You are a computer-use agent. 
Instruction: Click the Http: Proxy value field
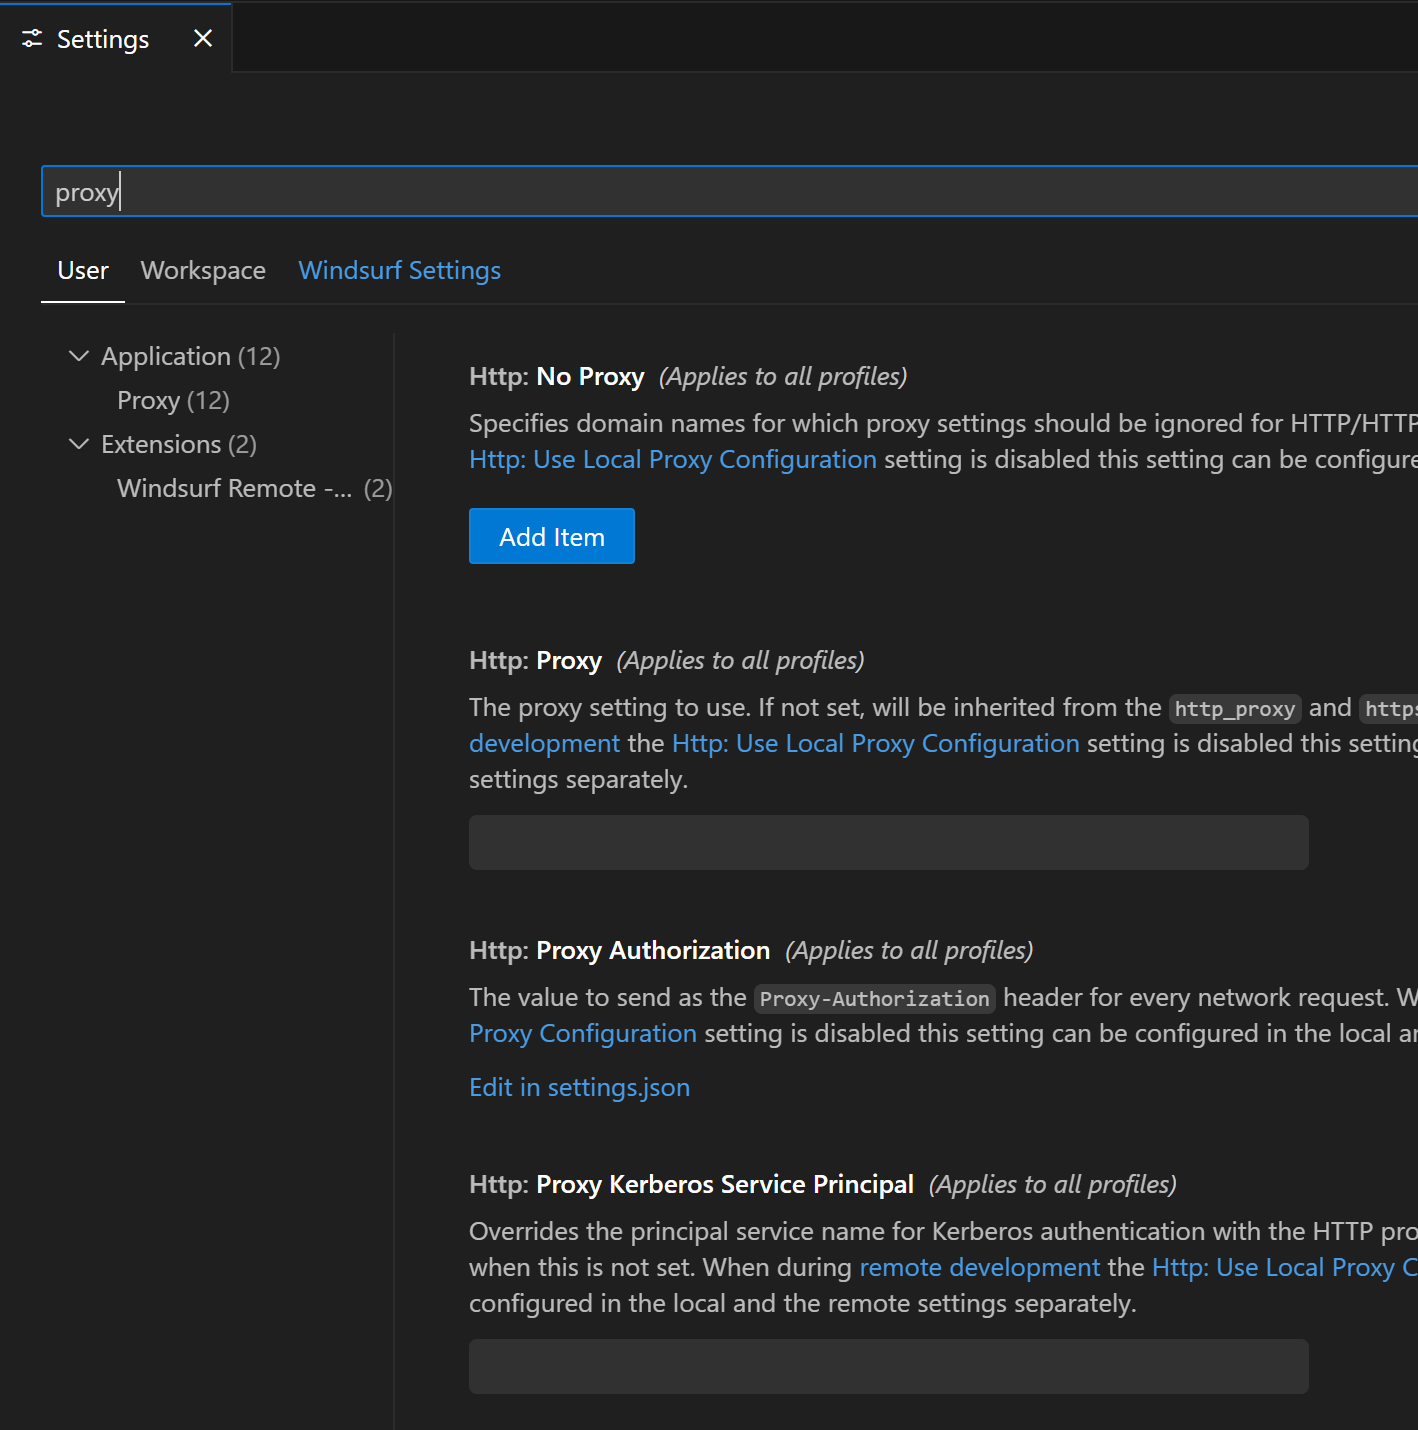tap(887, 842)
